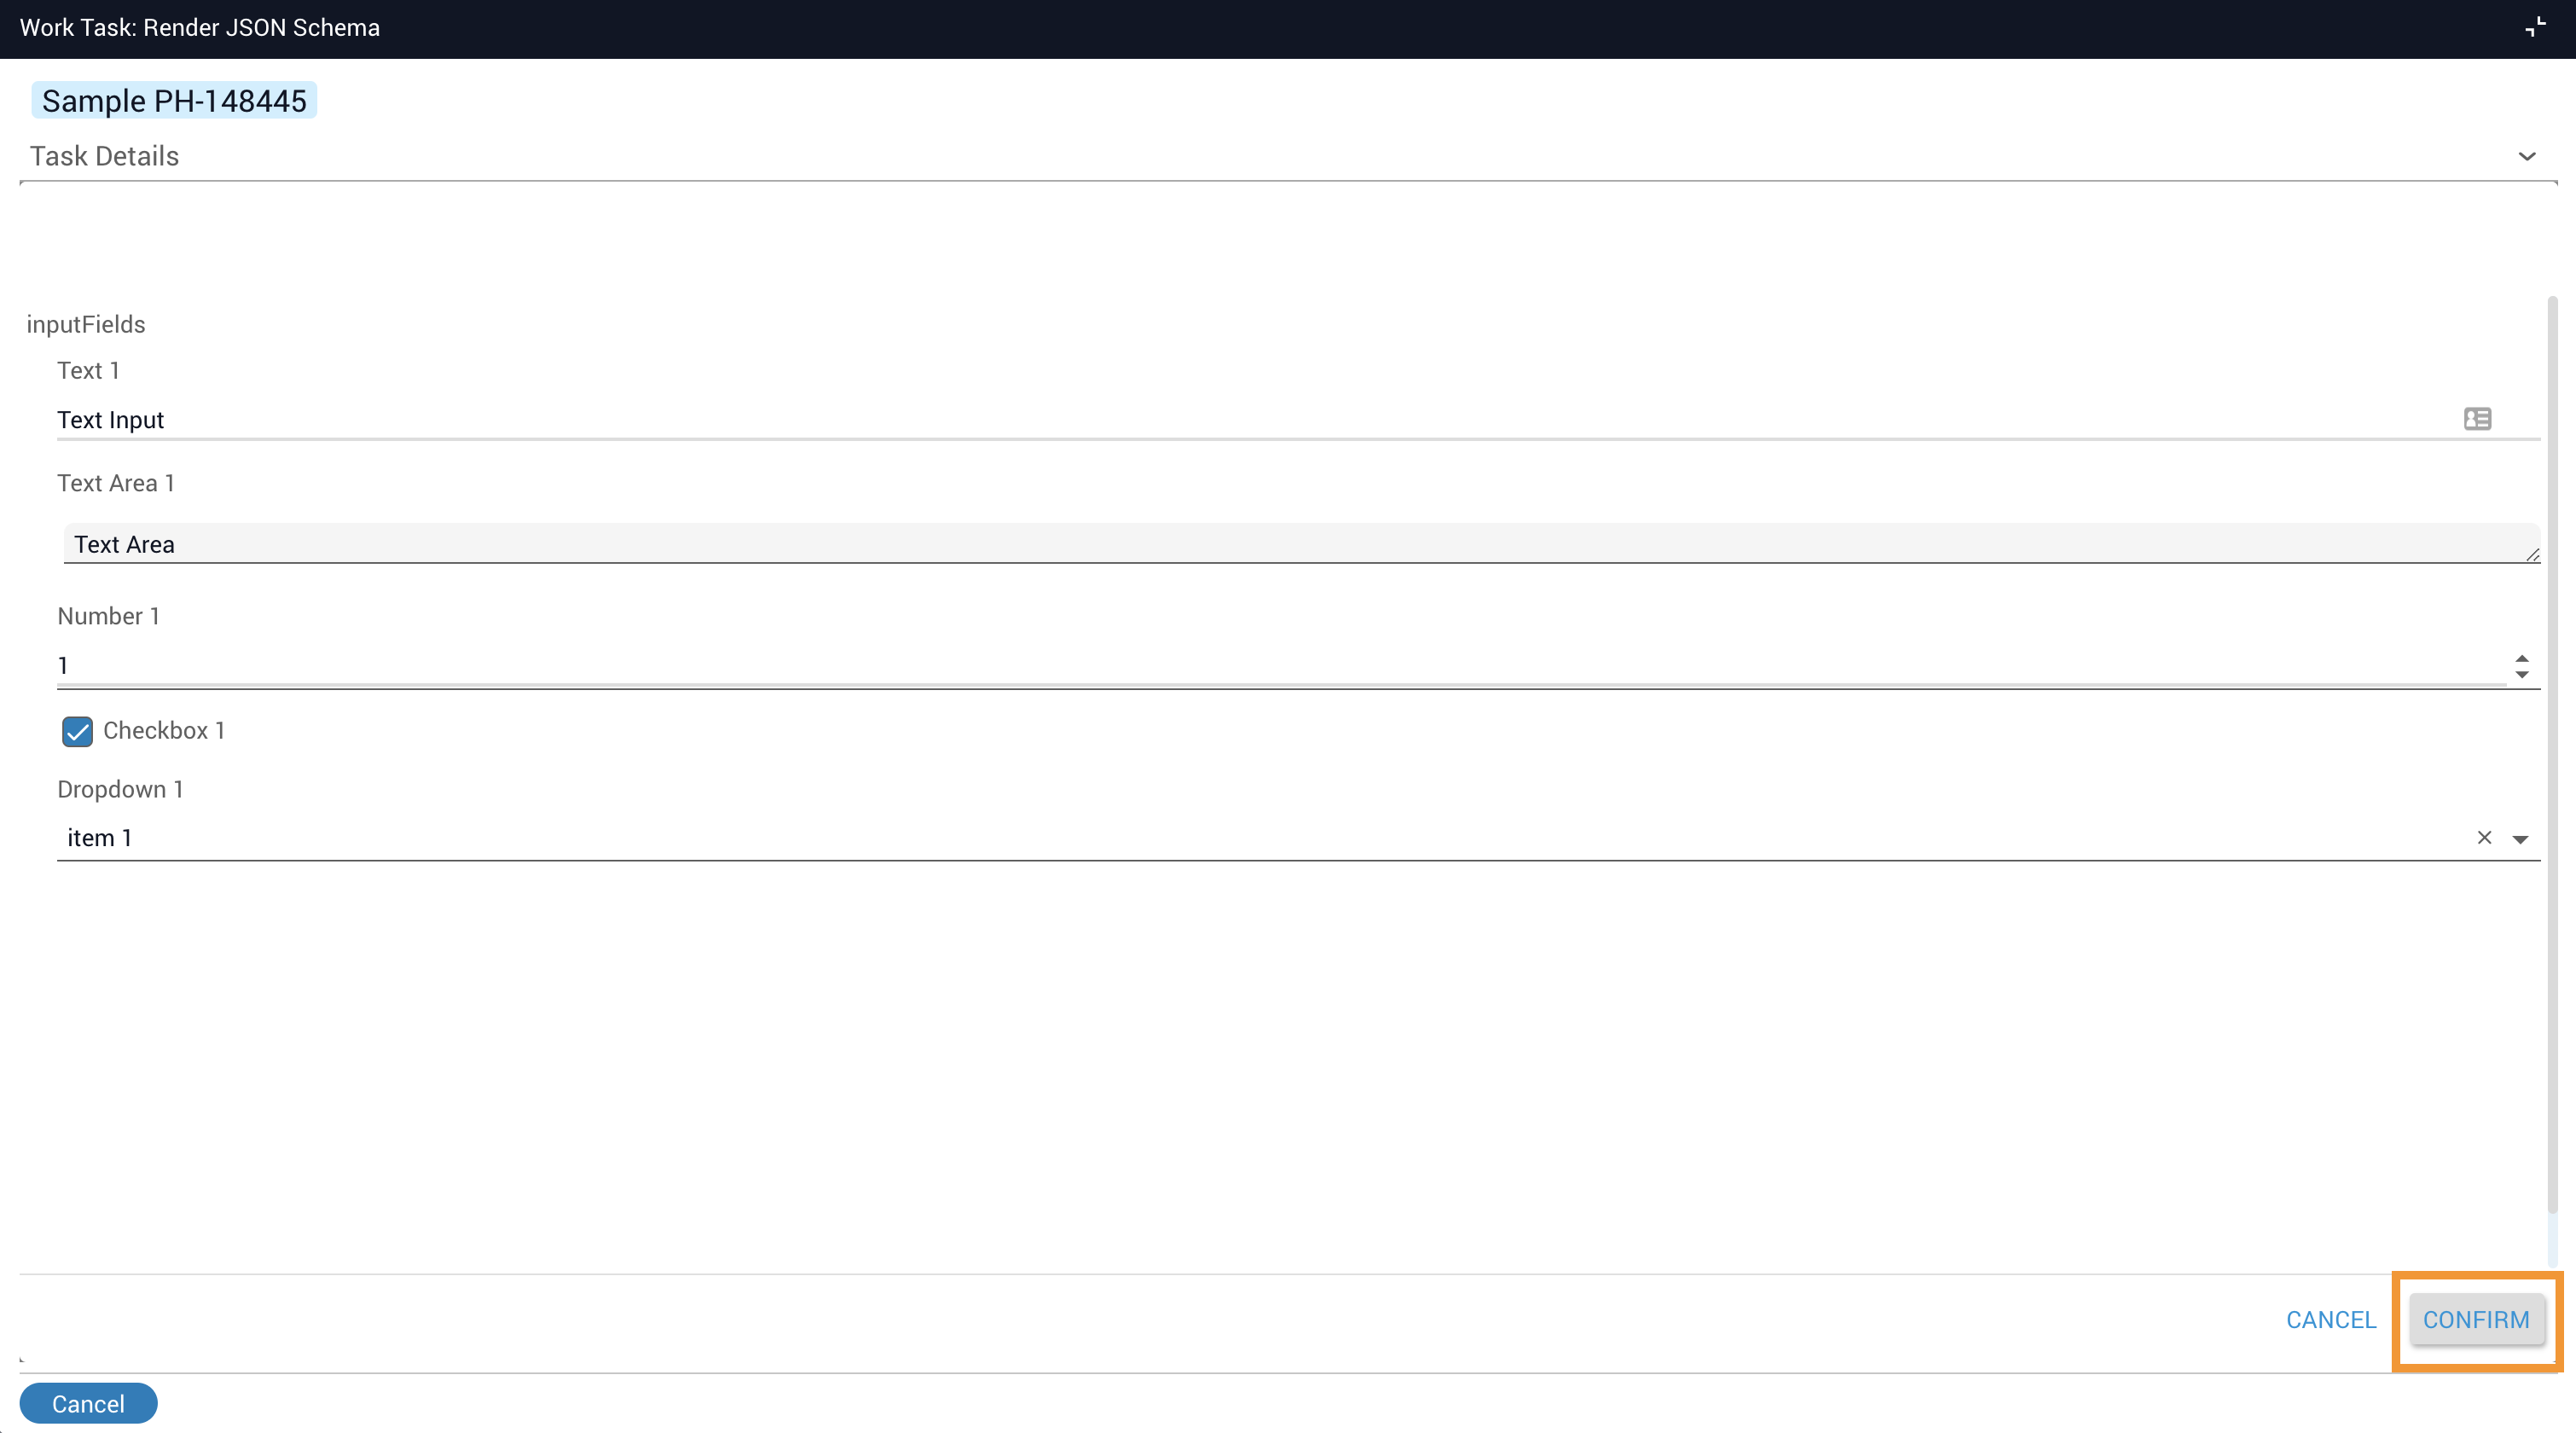Select the Sample PH-148445 chip
Viewport: 2576px width, 1433px height.
(174, 101)
